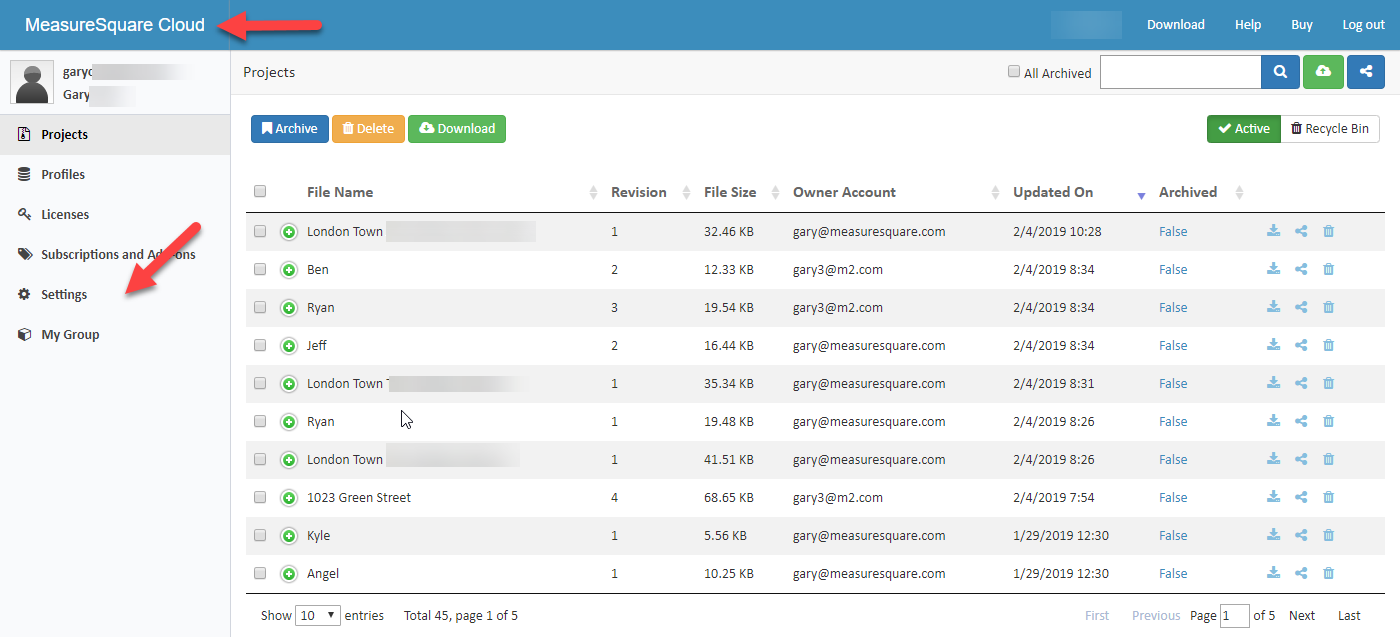Sort by Updated On column header
Screen dimensions: 1400x637
[1053, 192]
